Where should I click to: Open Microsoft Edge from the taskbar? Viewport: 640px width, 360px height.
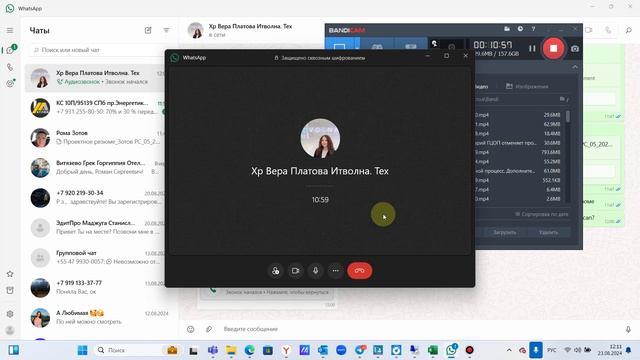pos(249,350)
